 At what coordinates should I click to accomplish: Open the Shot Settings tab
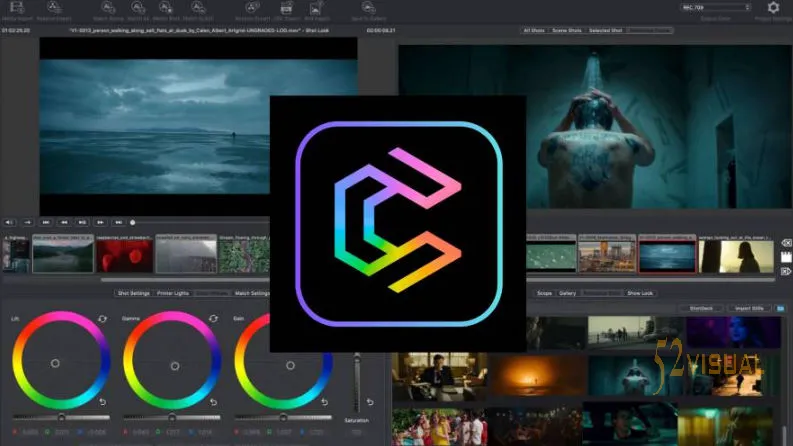tap(134, 293)
